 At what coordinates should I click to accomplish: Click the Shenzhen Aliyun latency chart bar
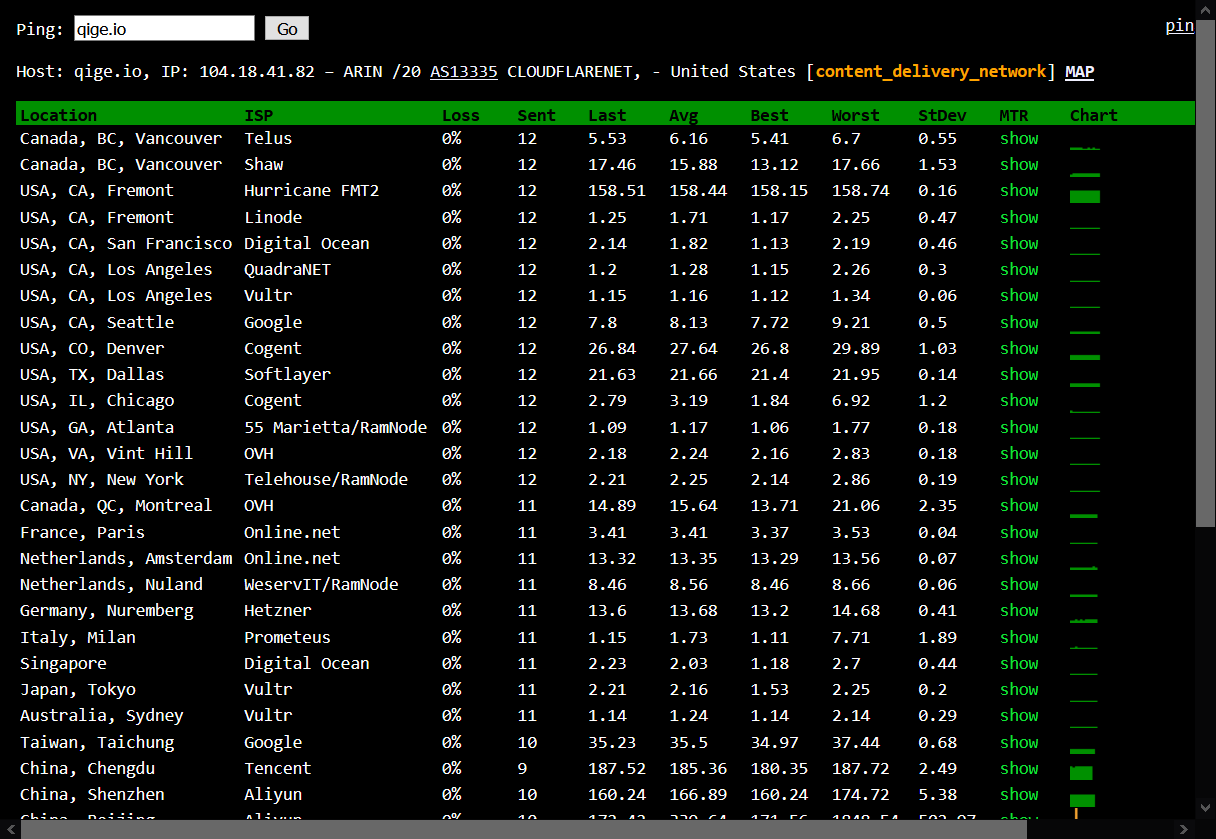tap(1082, 800)
